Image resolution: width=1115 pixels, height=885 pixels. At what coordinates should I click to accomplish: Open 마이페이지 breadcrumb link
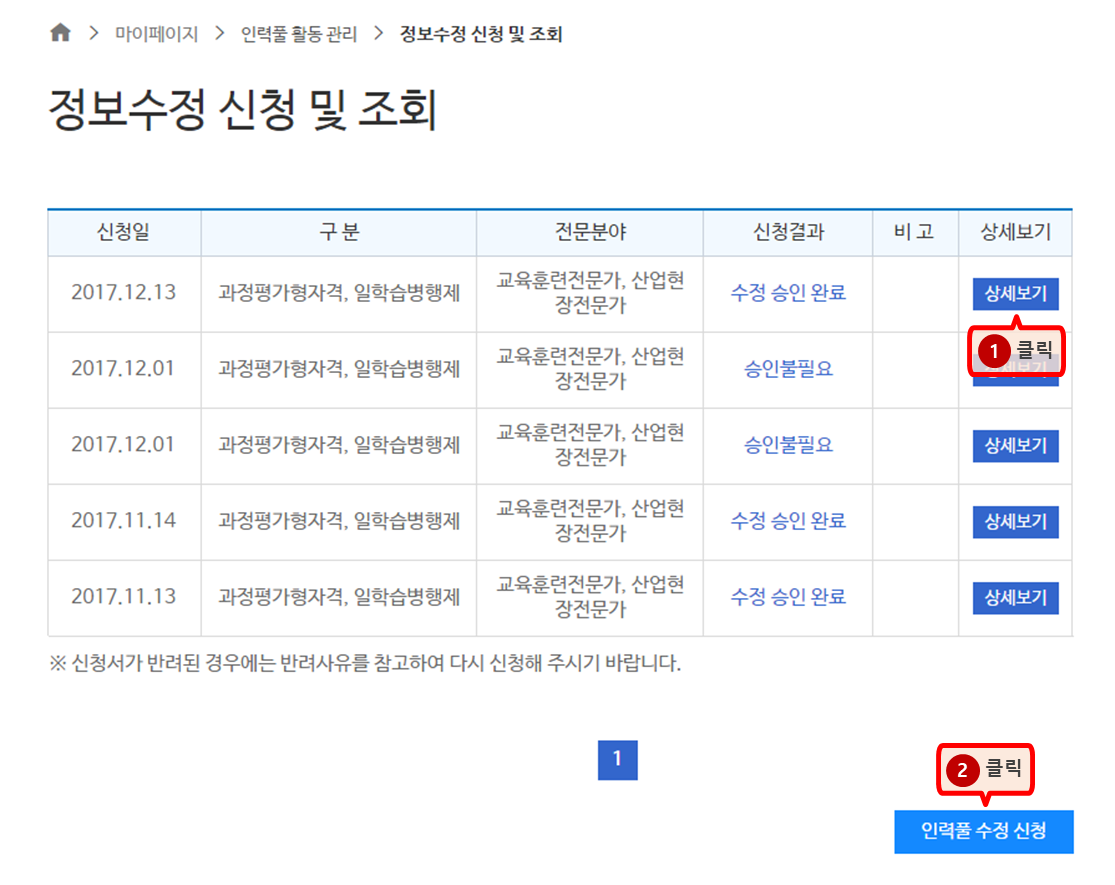point(156,34)
